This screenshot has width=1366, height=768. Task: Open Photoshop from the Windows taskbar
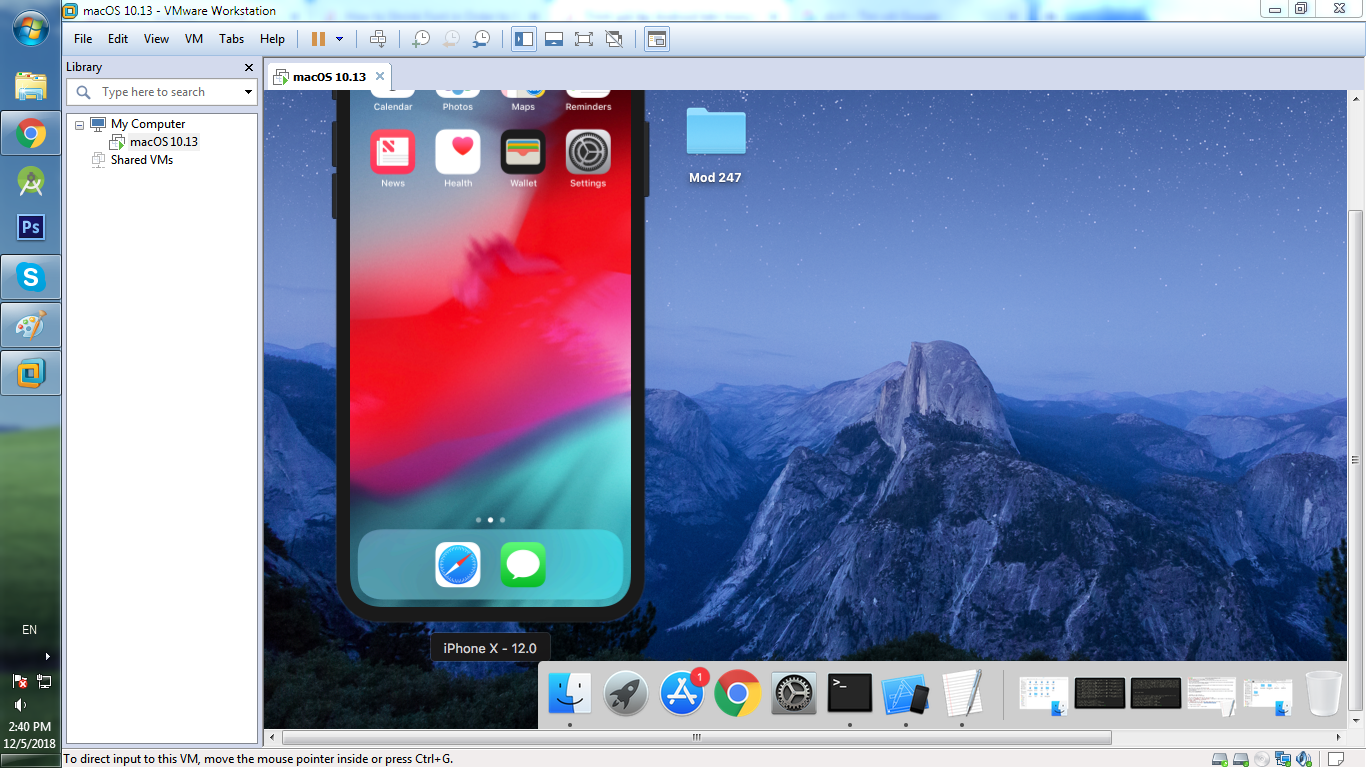point(31,228)
